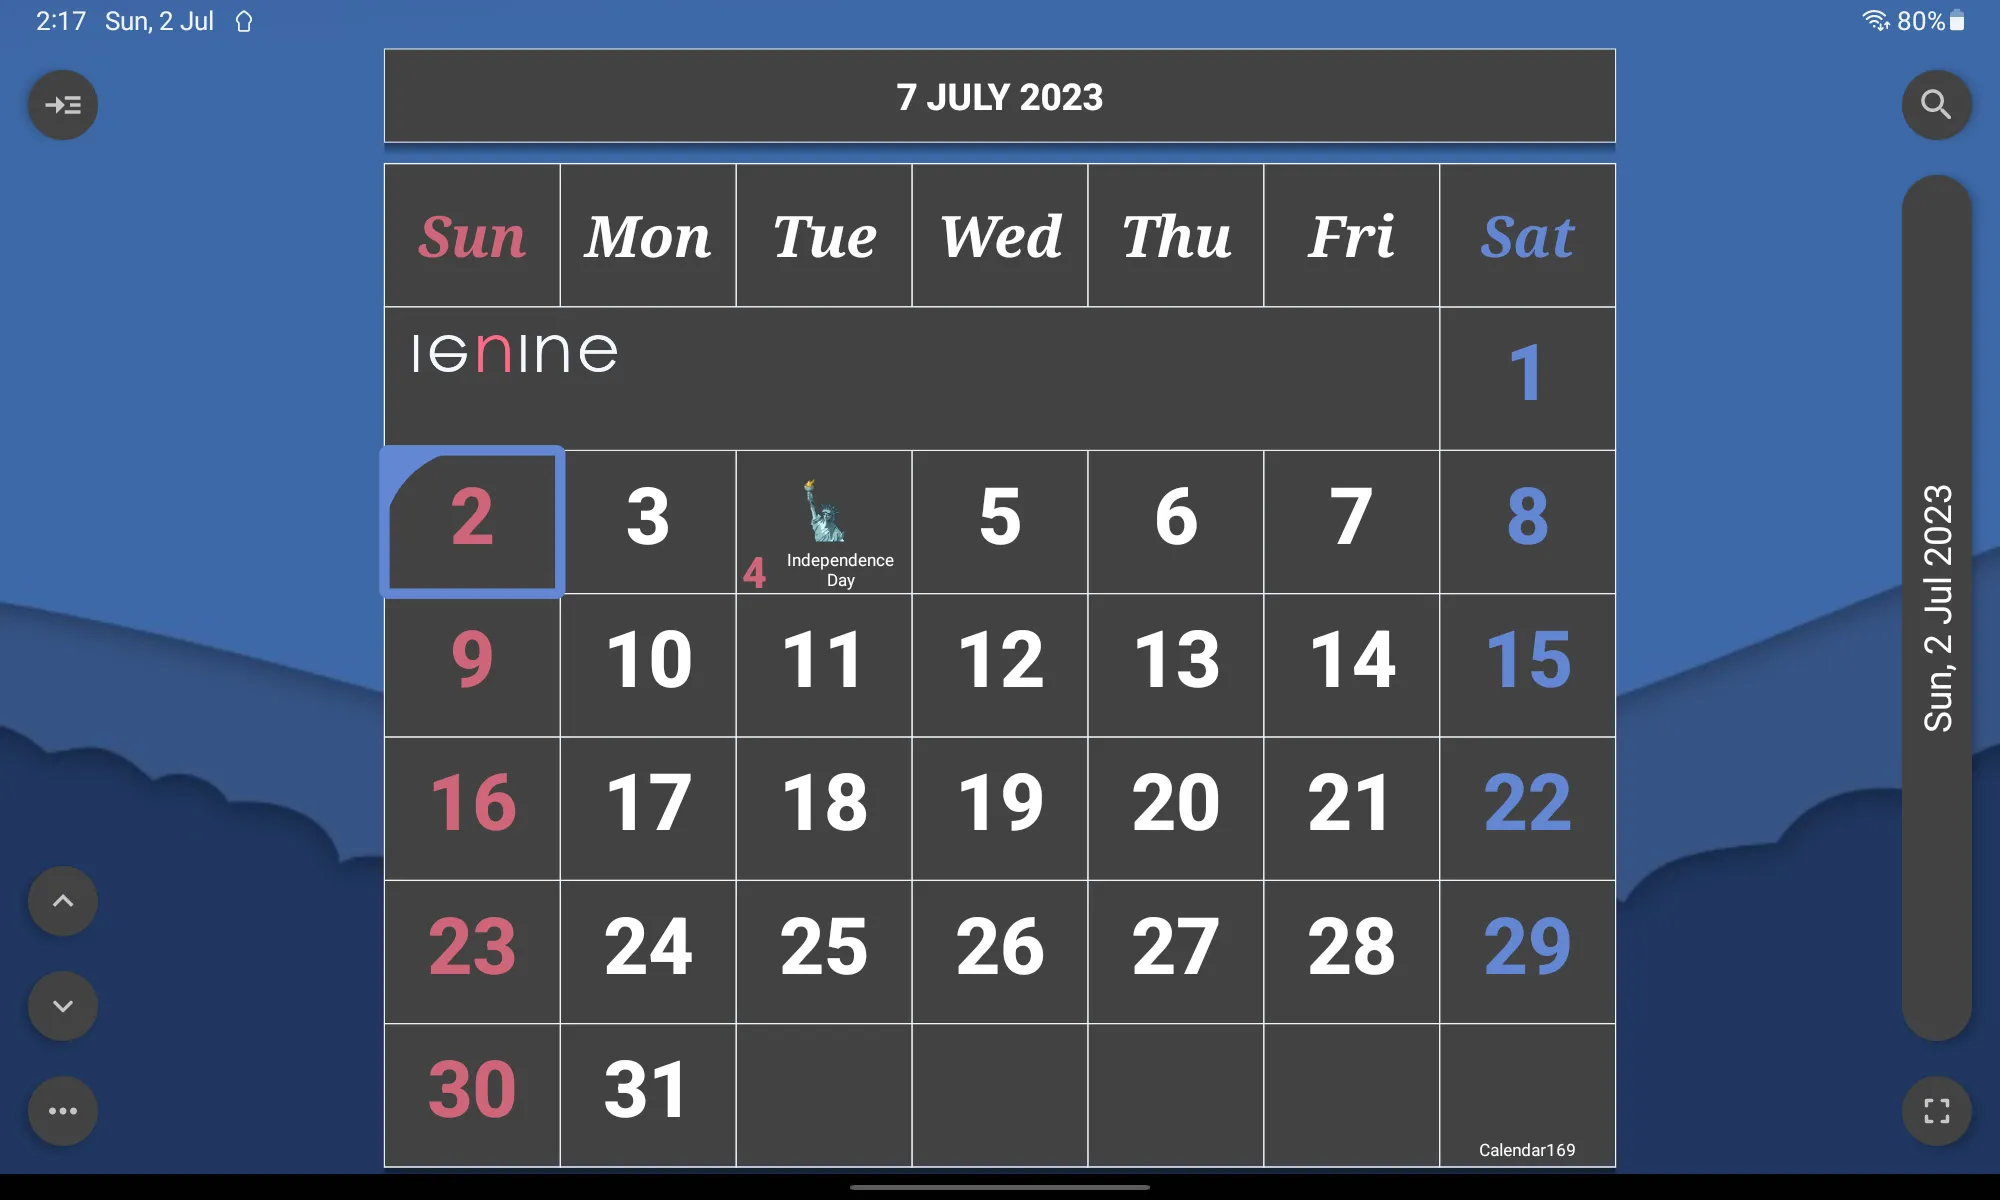Click the fullscreen expand icon
This screenshot has width=2000, height=1200.
pos(1937,1111)
